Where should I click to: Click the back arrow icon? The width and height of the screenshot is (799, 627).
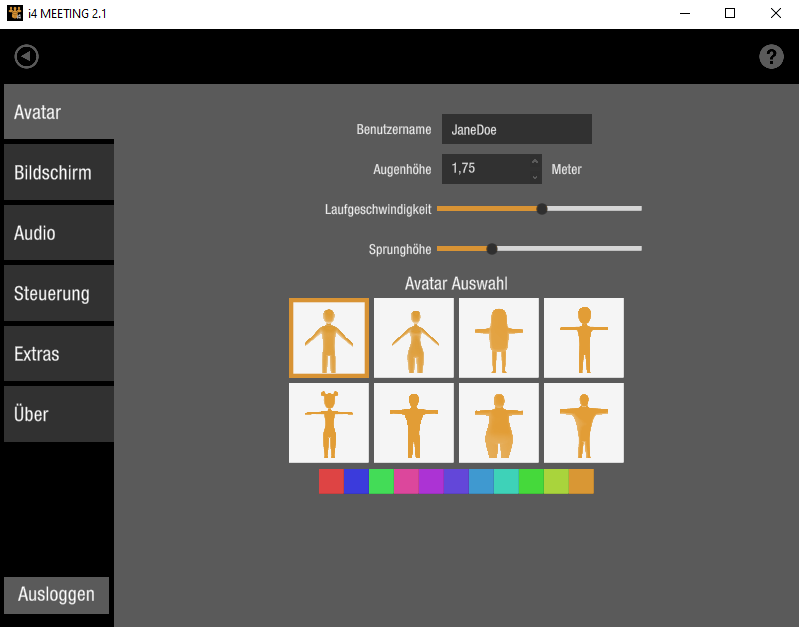tap(27, 57)
